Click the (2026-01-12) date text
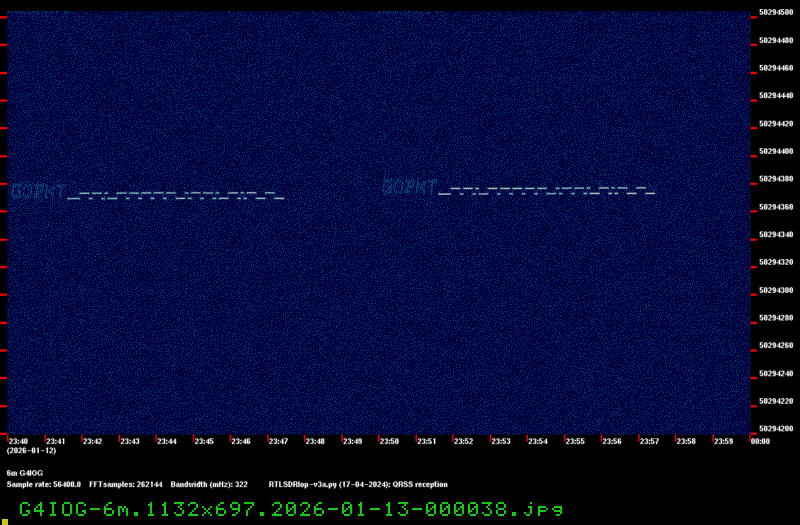This screenshot has width=800, height=525. [x=32, y=451]
